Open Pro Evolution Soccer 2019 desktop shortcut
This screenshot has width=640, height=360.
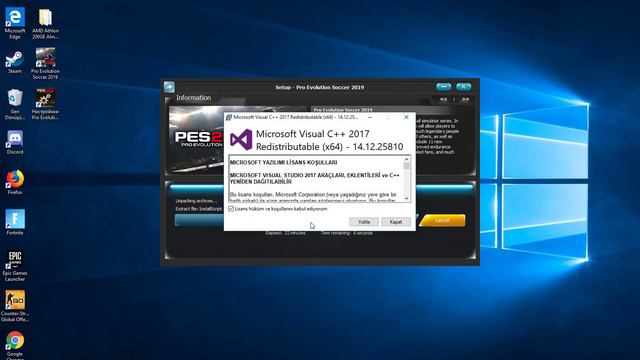coord(45,63)
